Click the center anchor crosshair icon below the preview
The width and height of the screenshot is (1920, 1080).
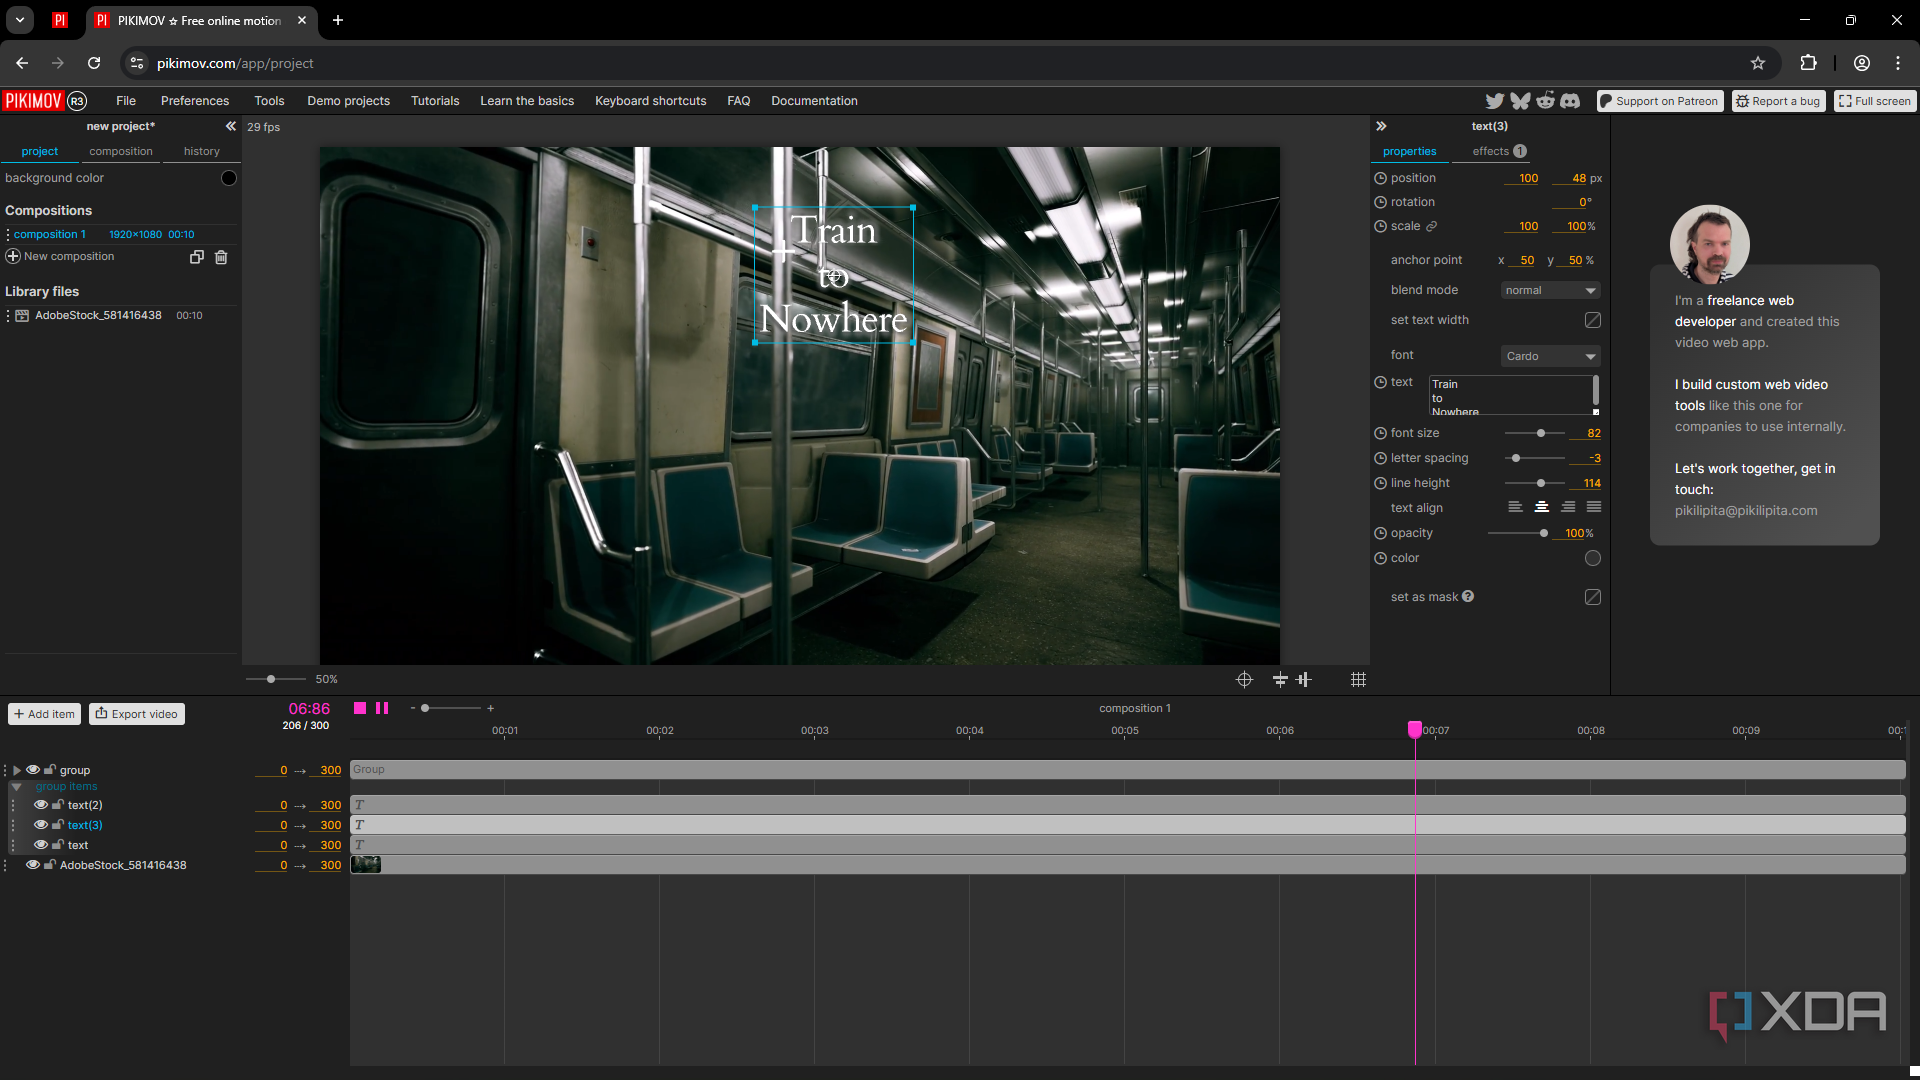pos(1244,679)
